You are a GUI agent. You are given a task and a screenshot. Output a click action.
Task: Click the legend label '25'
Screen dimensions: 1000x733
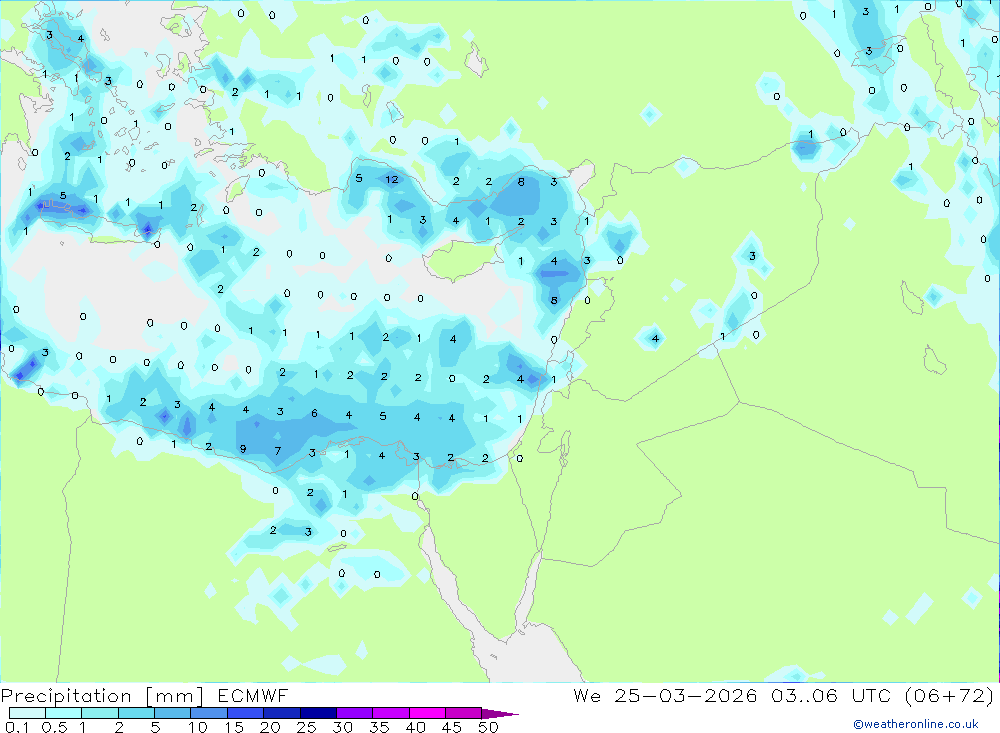[x=307, y=727]
